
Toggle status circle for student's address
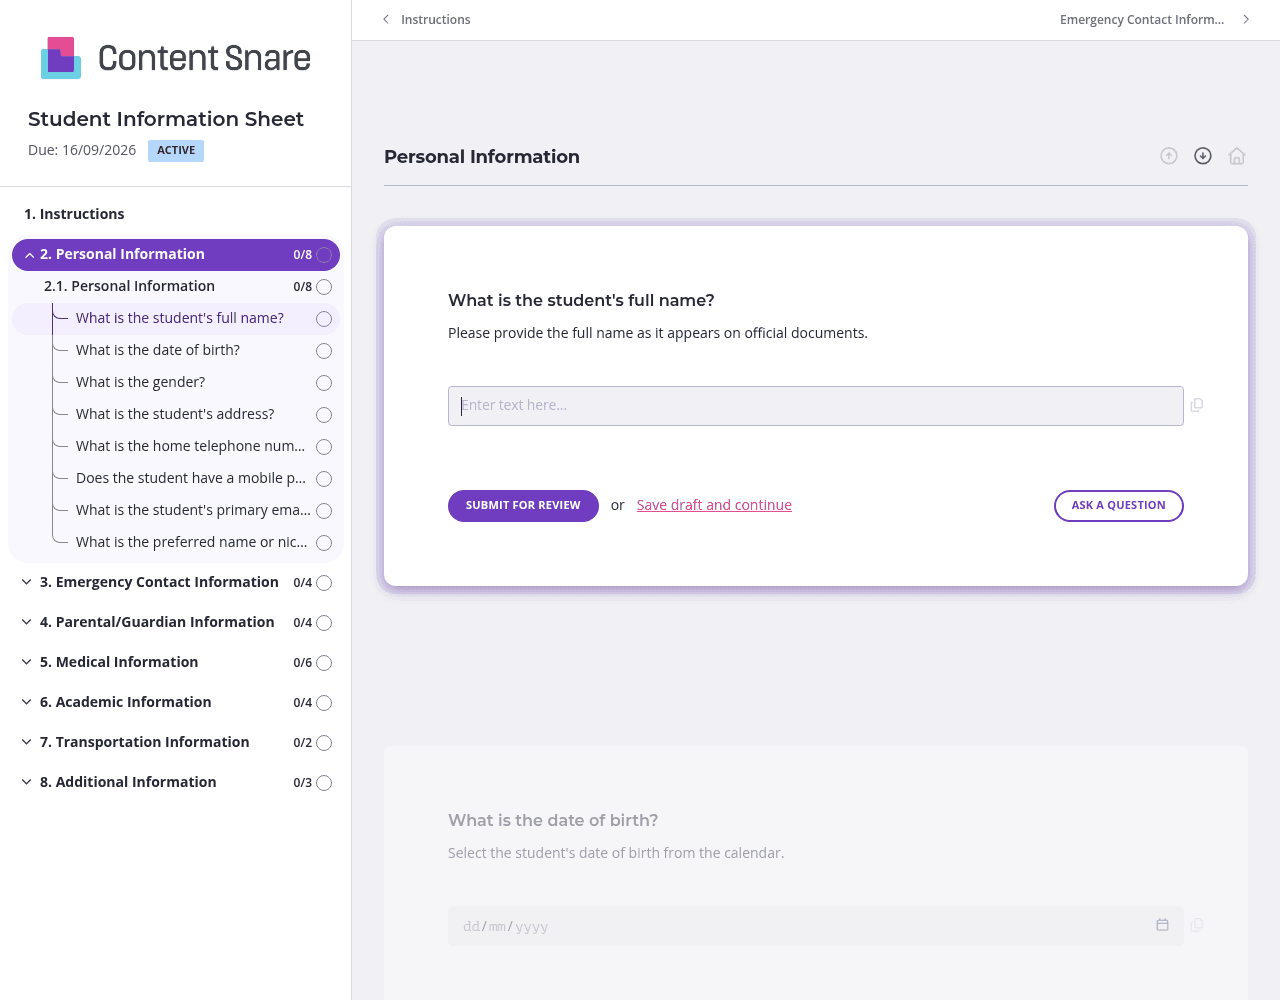coord(324,415)
